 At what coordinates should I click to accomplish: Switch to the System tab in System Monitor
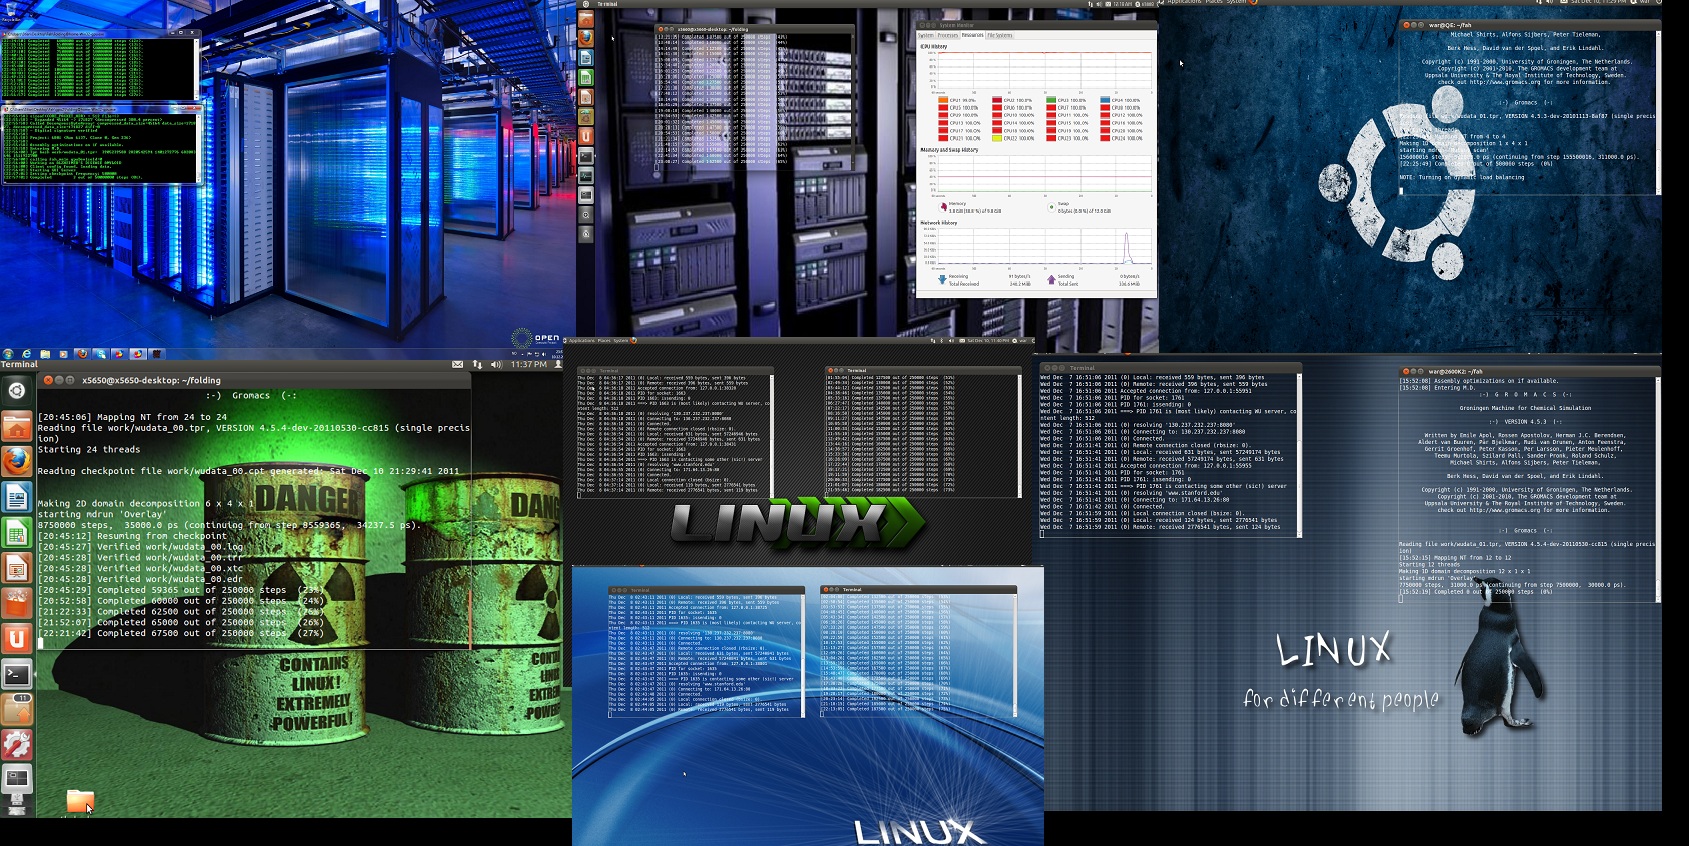pos(926,35)
